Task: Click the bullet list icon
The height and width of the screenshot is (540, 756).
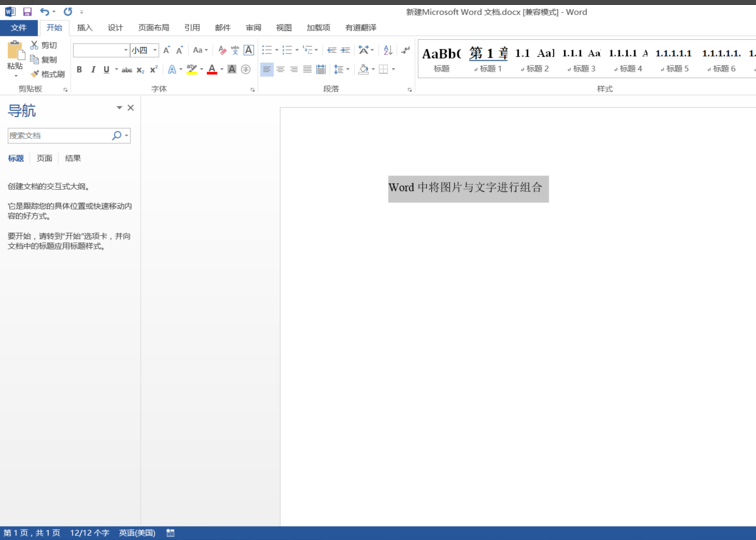Action: [x=267, y=50]
